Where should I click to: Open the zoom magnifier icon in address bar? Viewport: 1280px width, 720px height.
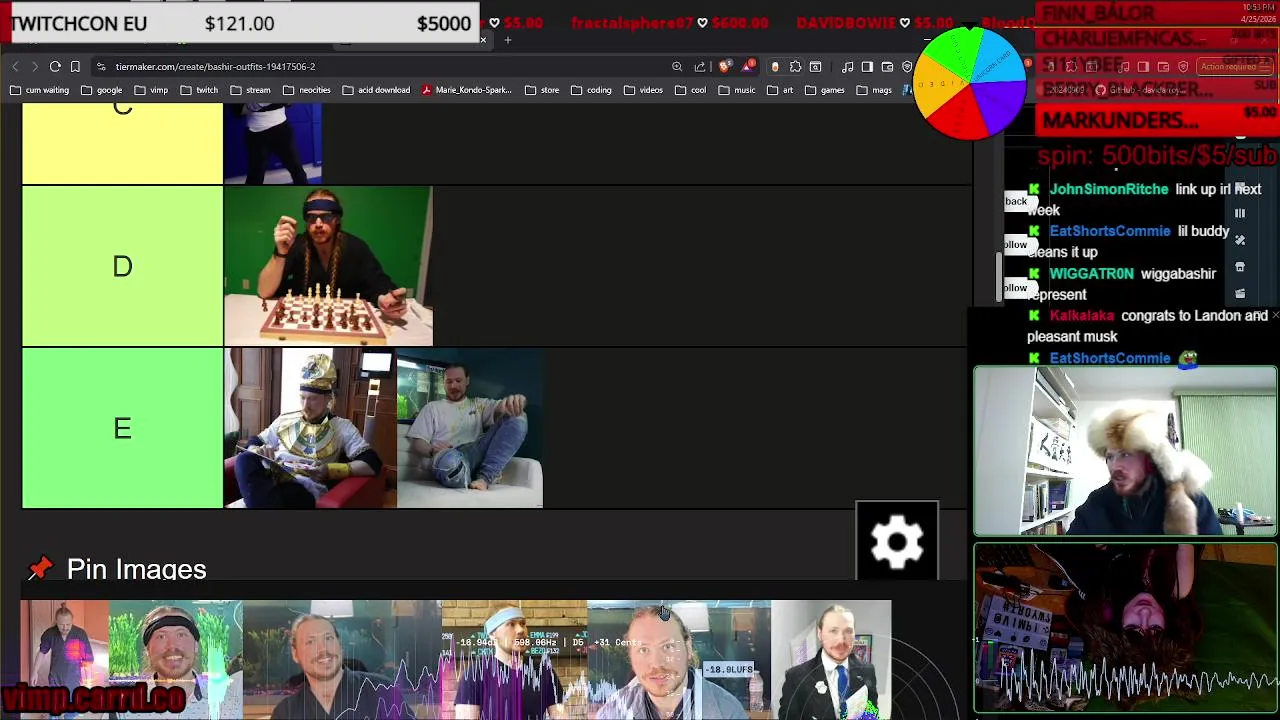click(x=677, y=67)
